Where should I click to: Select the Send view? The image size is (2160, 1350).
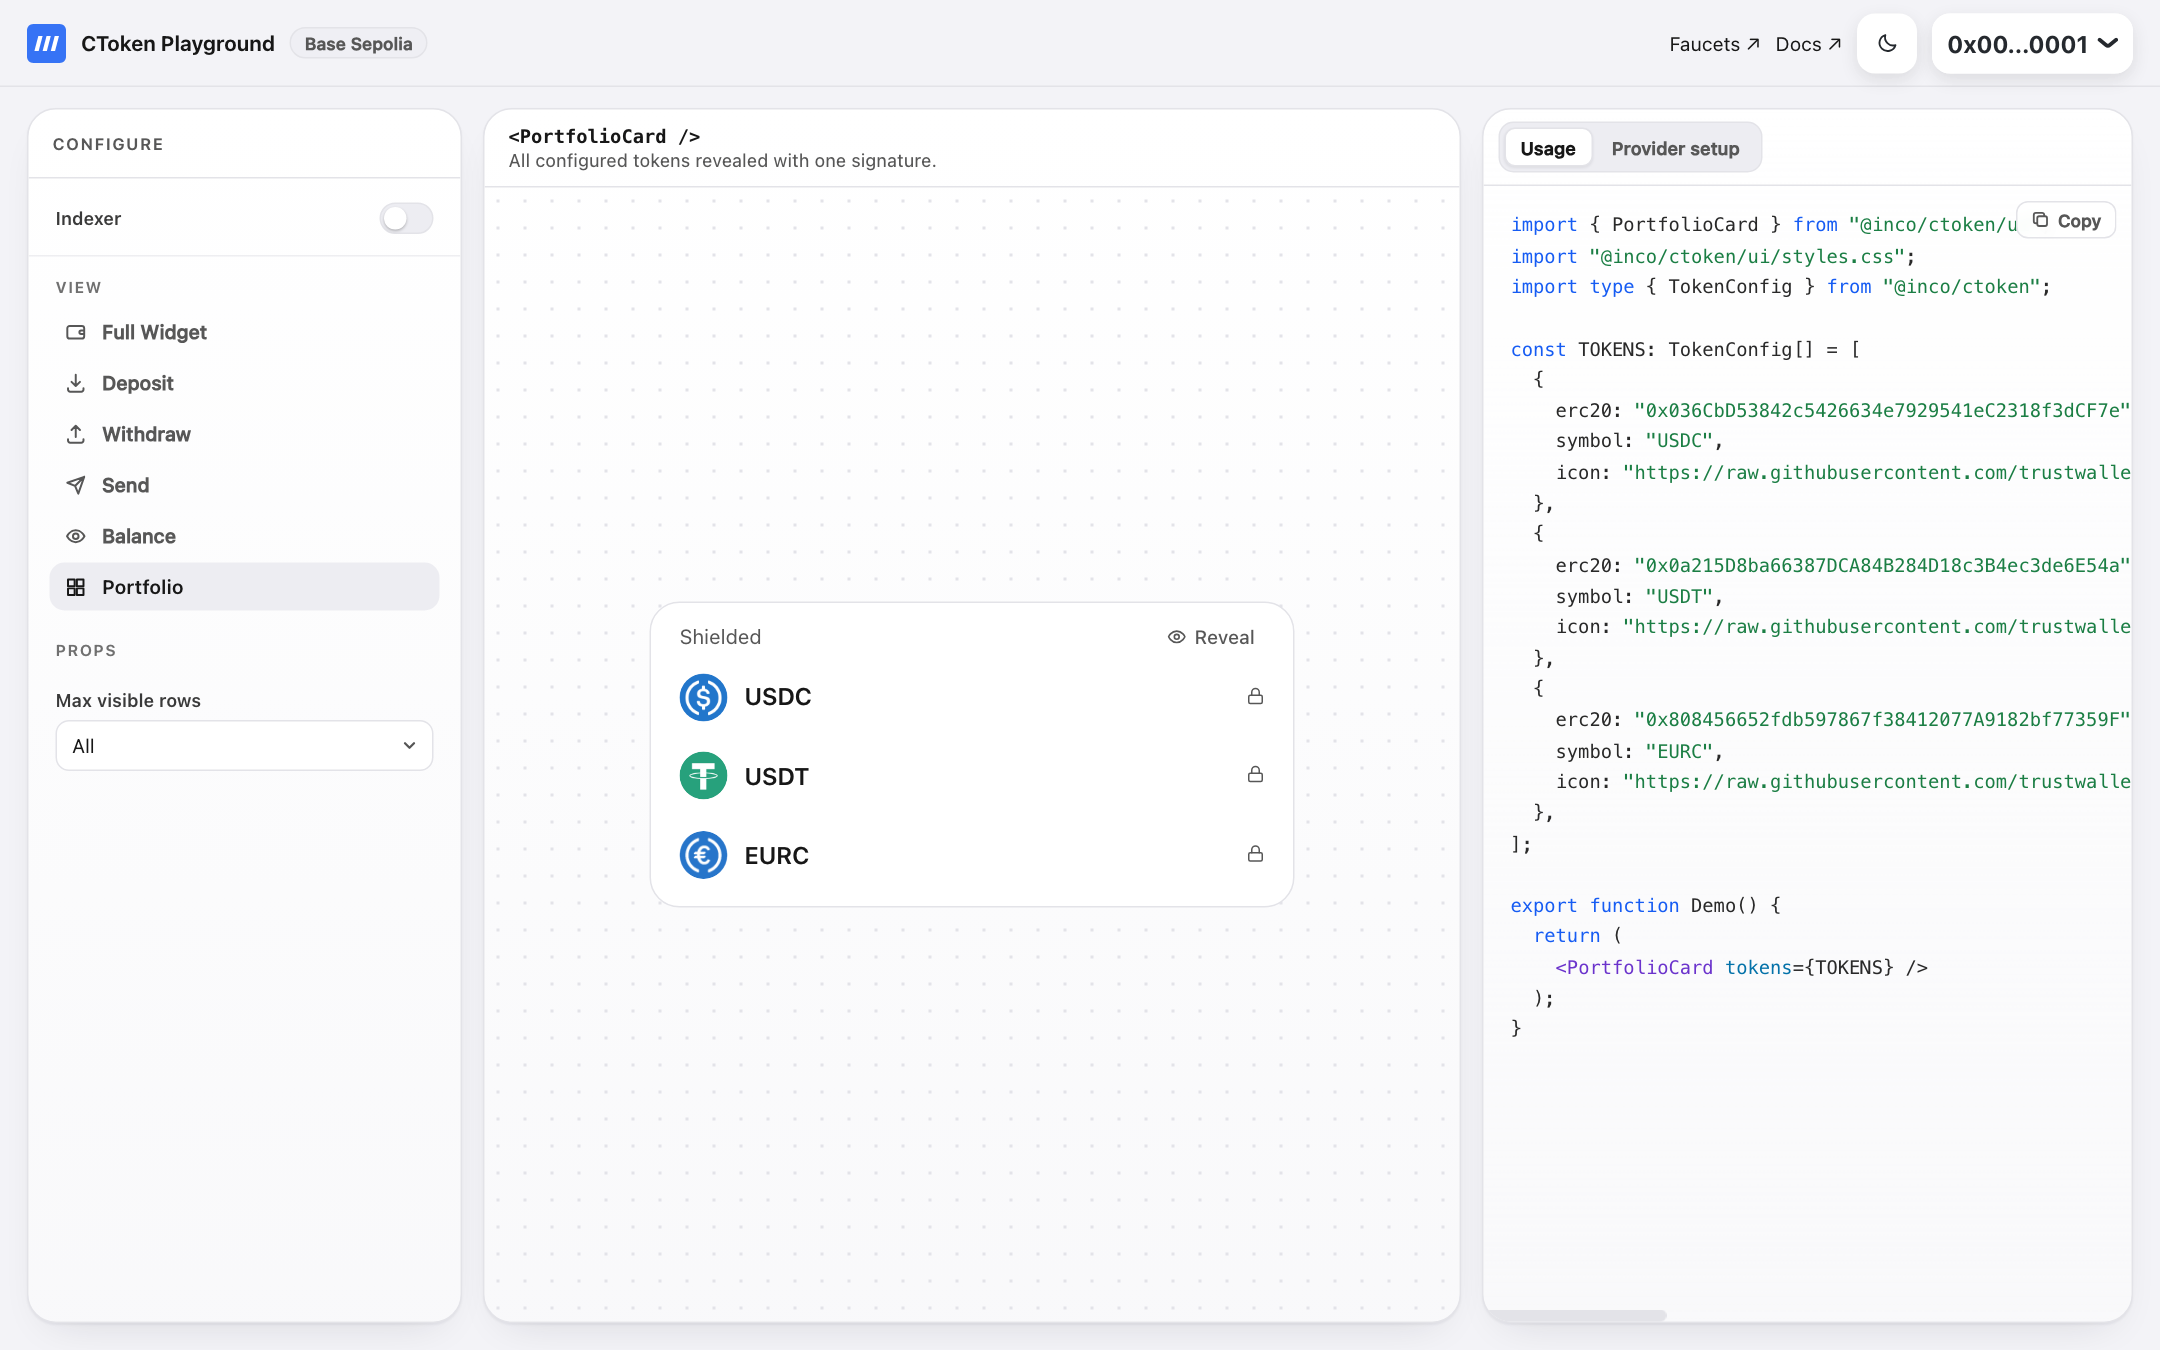click(244, 485)
